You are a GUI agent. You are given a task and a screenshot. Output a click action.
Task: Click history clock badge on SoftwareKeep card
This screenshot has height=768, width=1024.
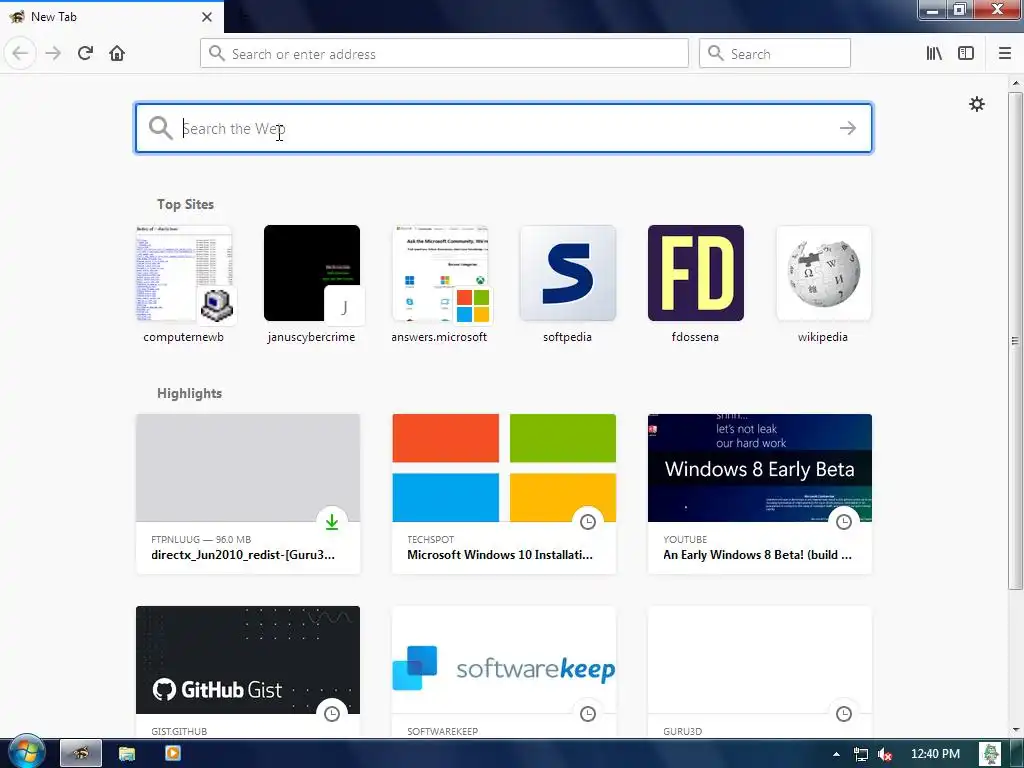tap(588, 713)
